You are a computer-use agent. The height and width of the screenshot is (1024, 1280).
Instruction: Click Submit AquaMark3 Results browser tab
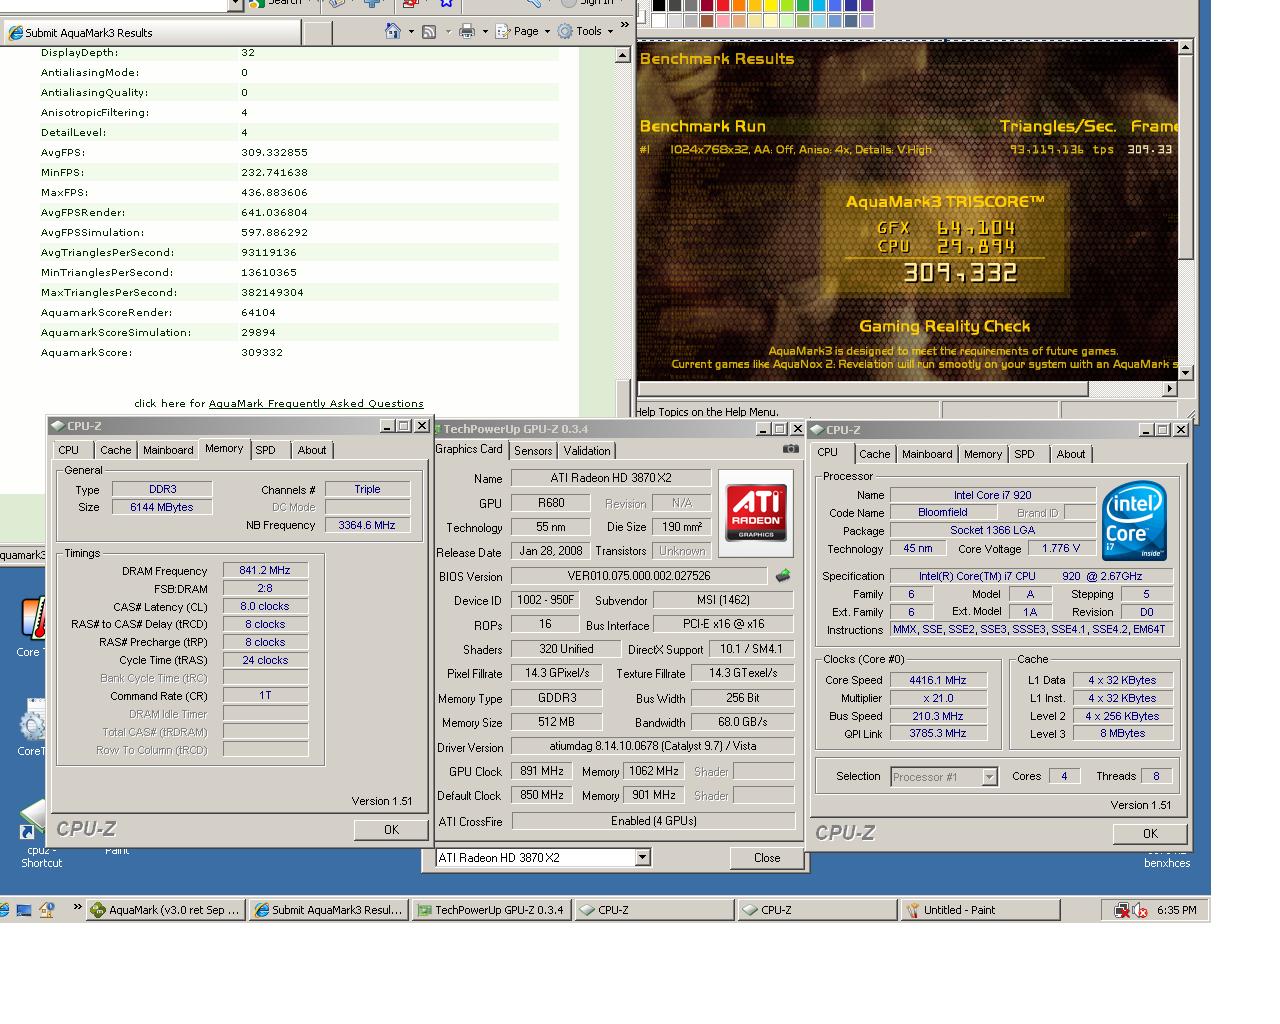[152, 32]
